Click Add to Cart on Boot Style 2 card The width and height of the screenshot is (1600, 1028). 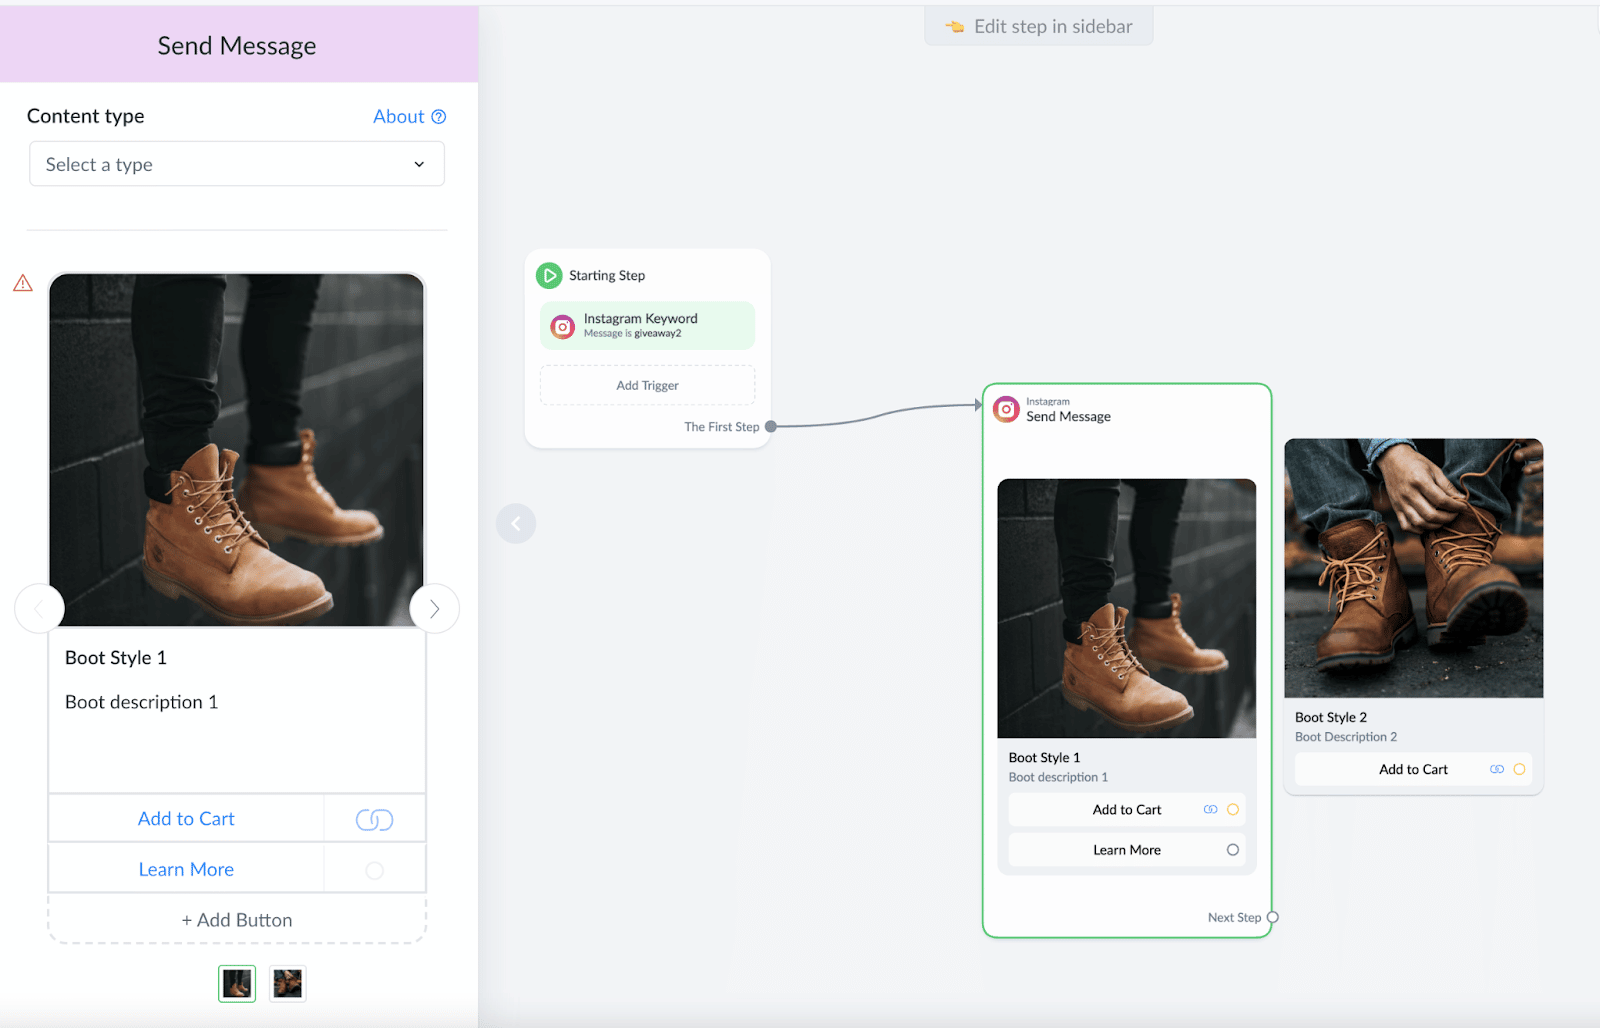coord(1413,769)
